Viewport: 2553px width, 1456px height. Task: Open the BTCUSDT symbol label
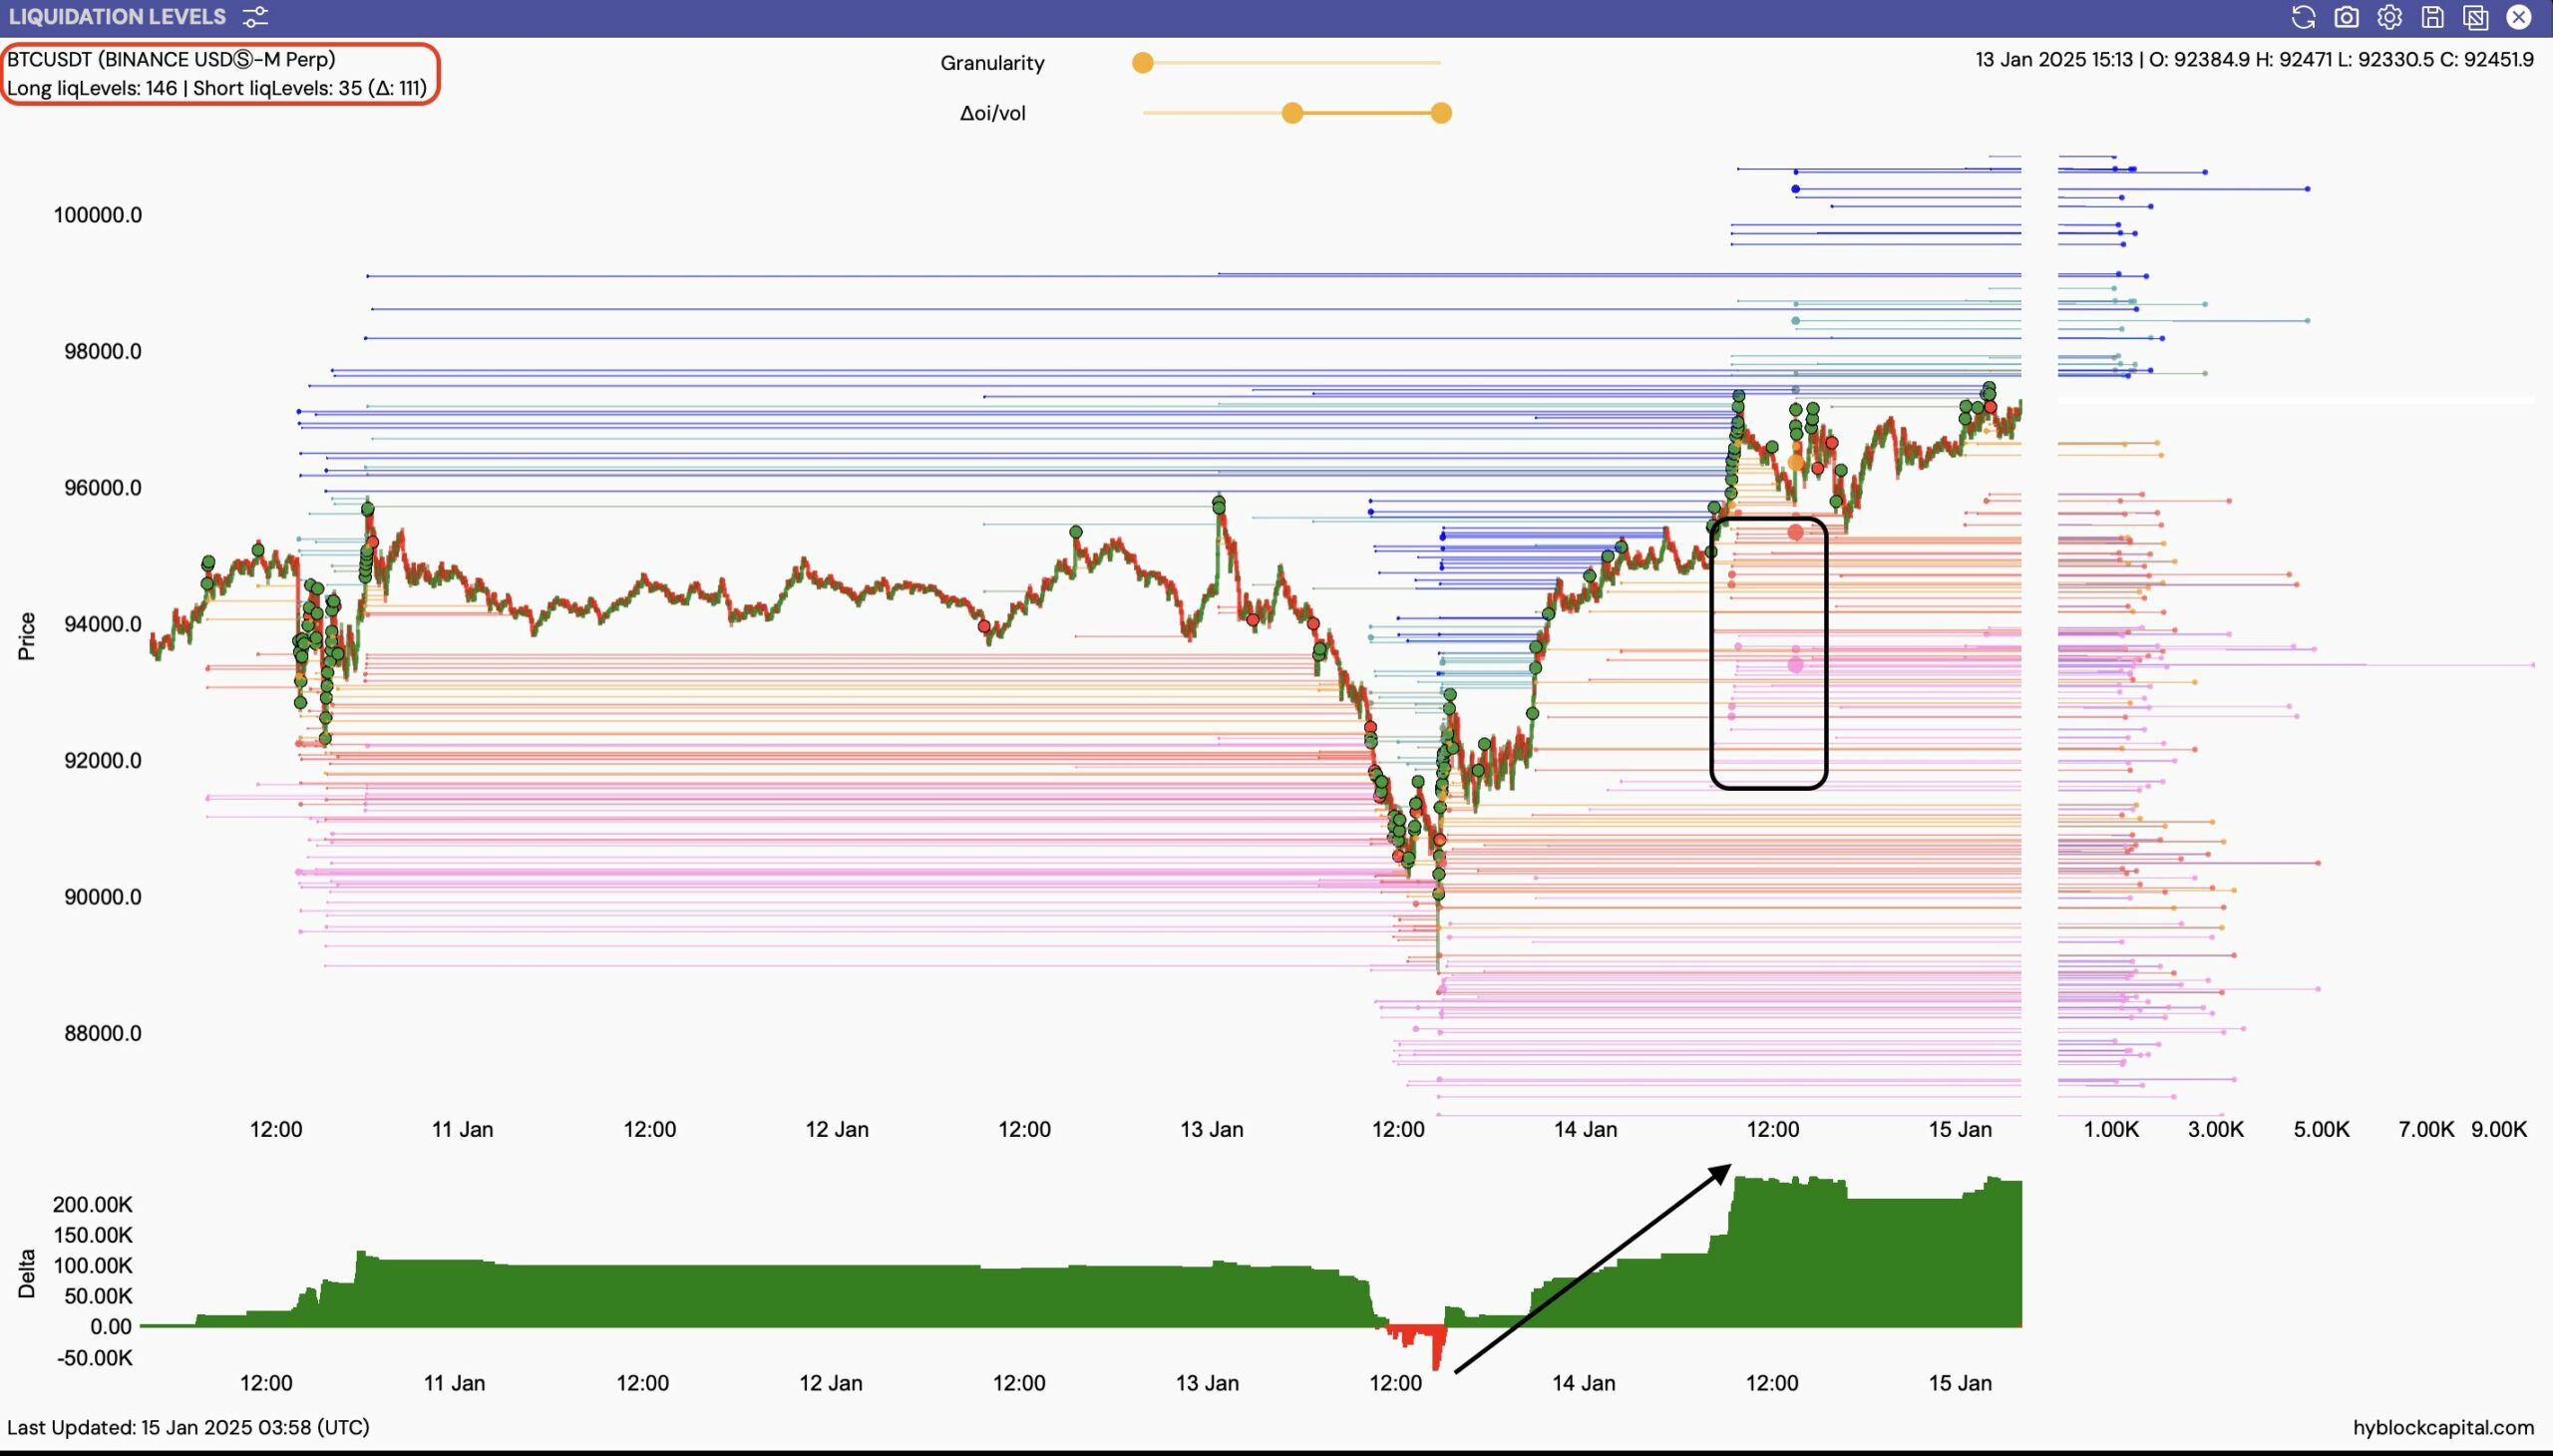coord(170,58)
